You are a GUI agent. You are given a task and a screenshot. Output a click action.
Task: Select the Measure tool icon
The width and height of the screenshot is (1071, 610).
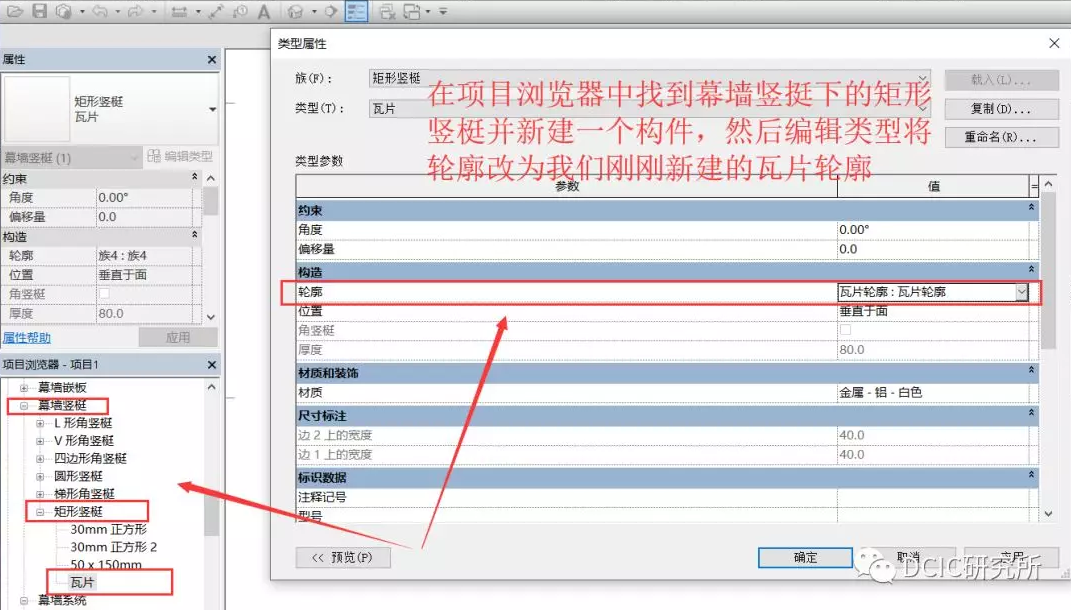coord(180,11)
